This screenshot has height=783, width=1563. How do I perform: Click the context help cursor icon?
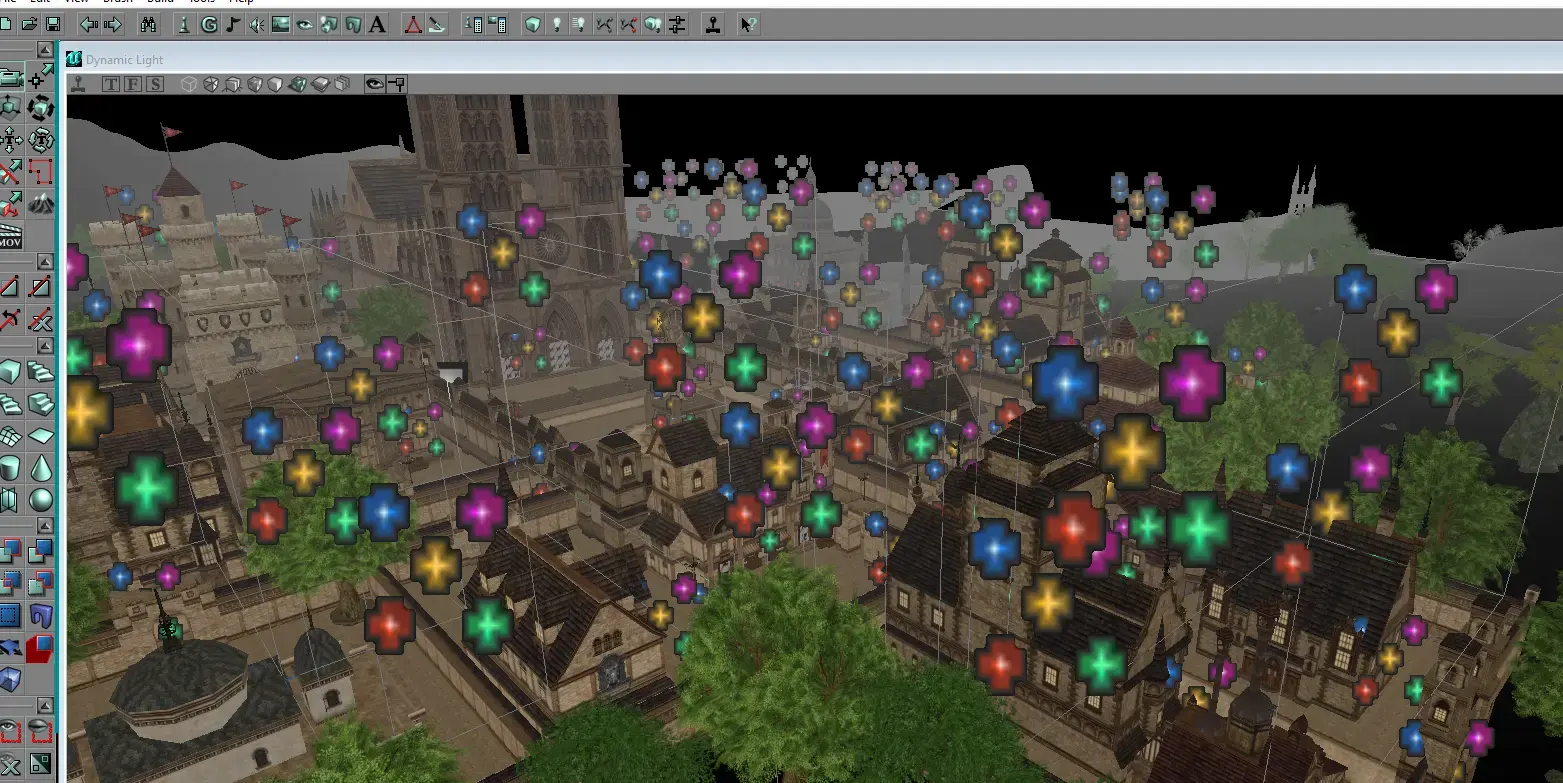749,24
